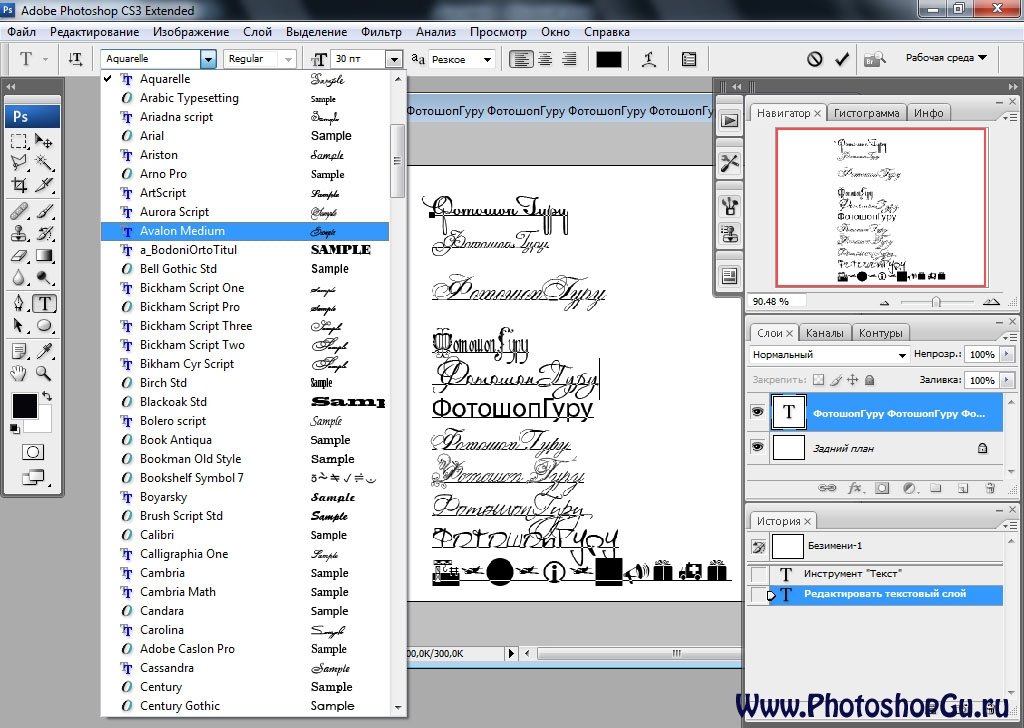Open character and paragraph palette toggle
The image size is (1024, 728).
(689, 59)
